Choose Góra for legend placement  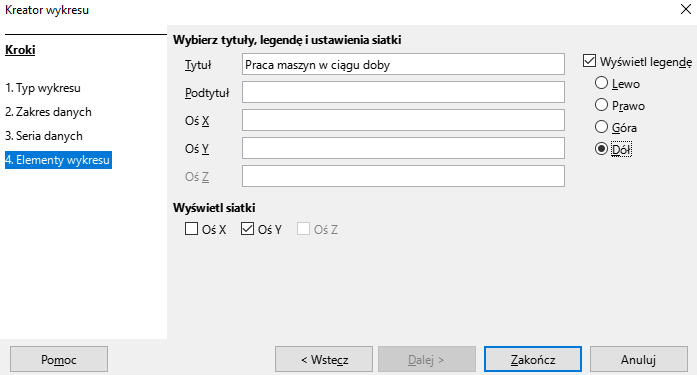(x=601, y=127)
